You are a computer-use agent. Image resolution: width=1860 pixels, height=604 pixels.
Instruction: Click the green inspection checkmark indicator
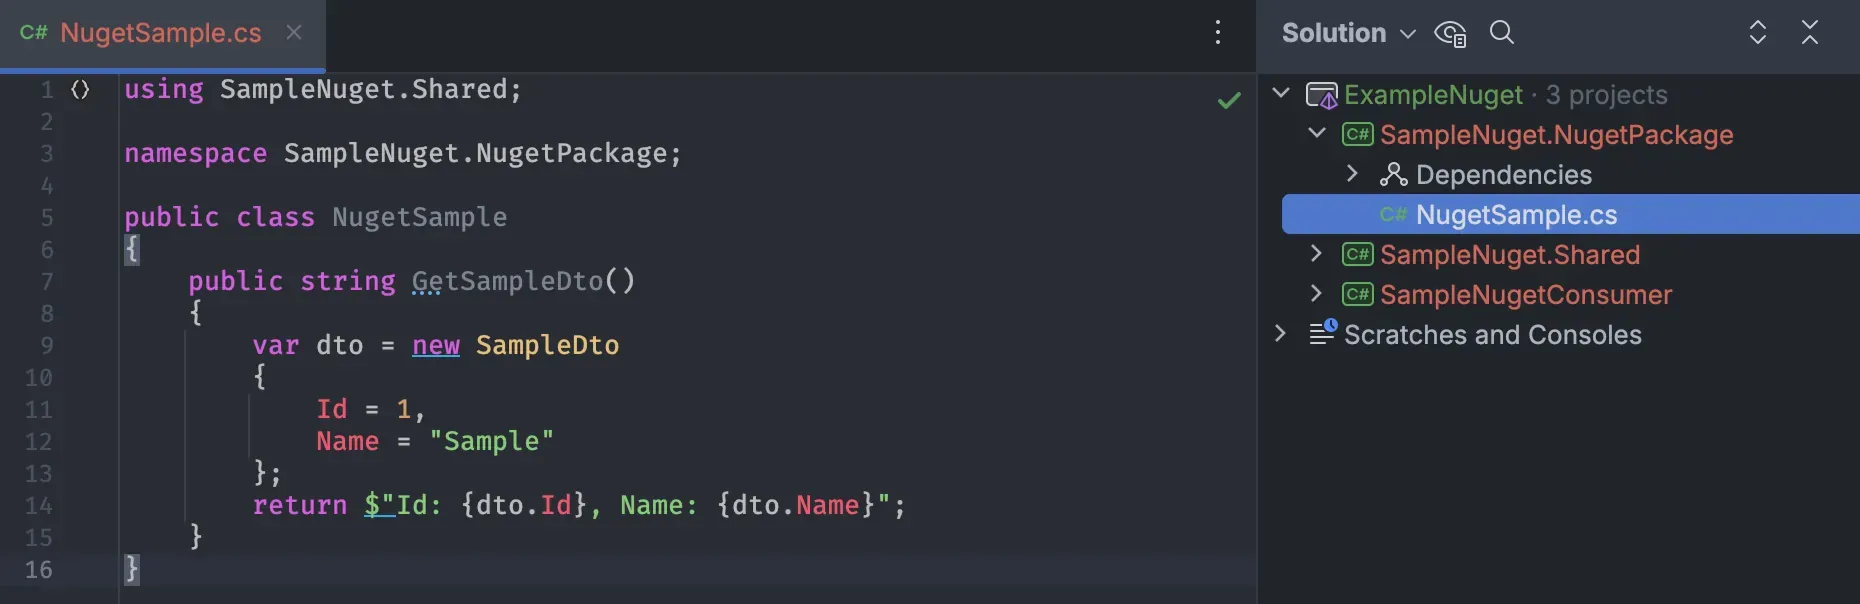point(1230,100)
